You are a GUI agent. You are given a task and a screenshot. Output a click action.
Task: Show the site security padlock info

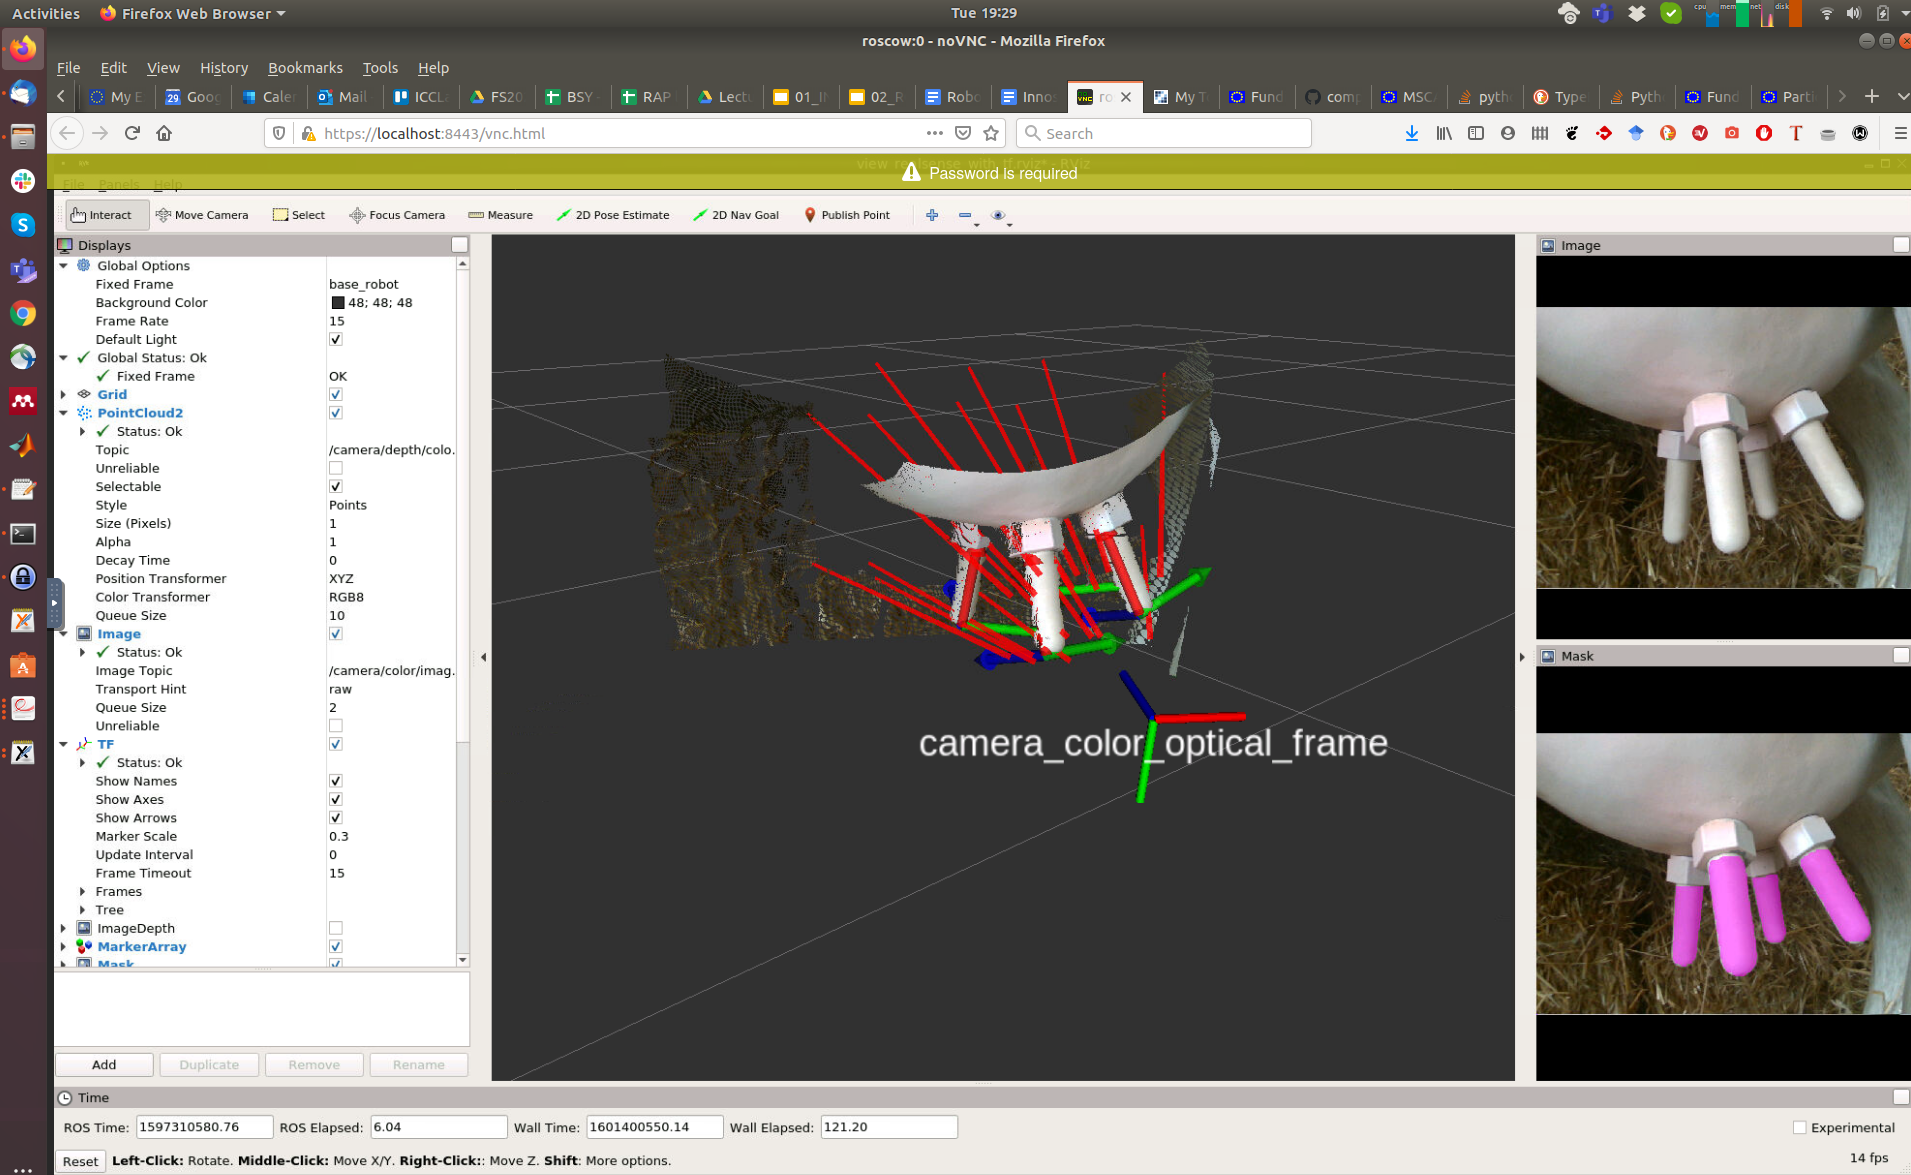[308, 133]
